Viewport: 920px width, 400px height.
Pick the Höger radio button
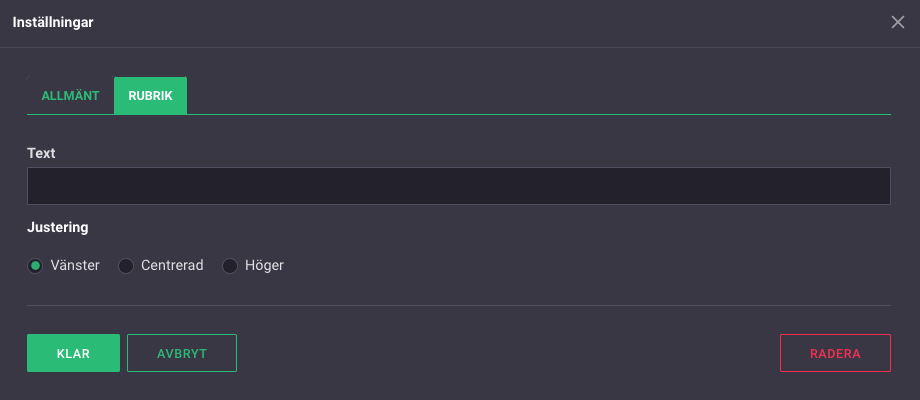pyautogui.click(x=230, y=266)
